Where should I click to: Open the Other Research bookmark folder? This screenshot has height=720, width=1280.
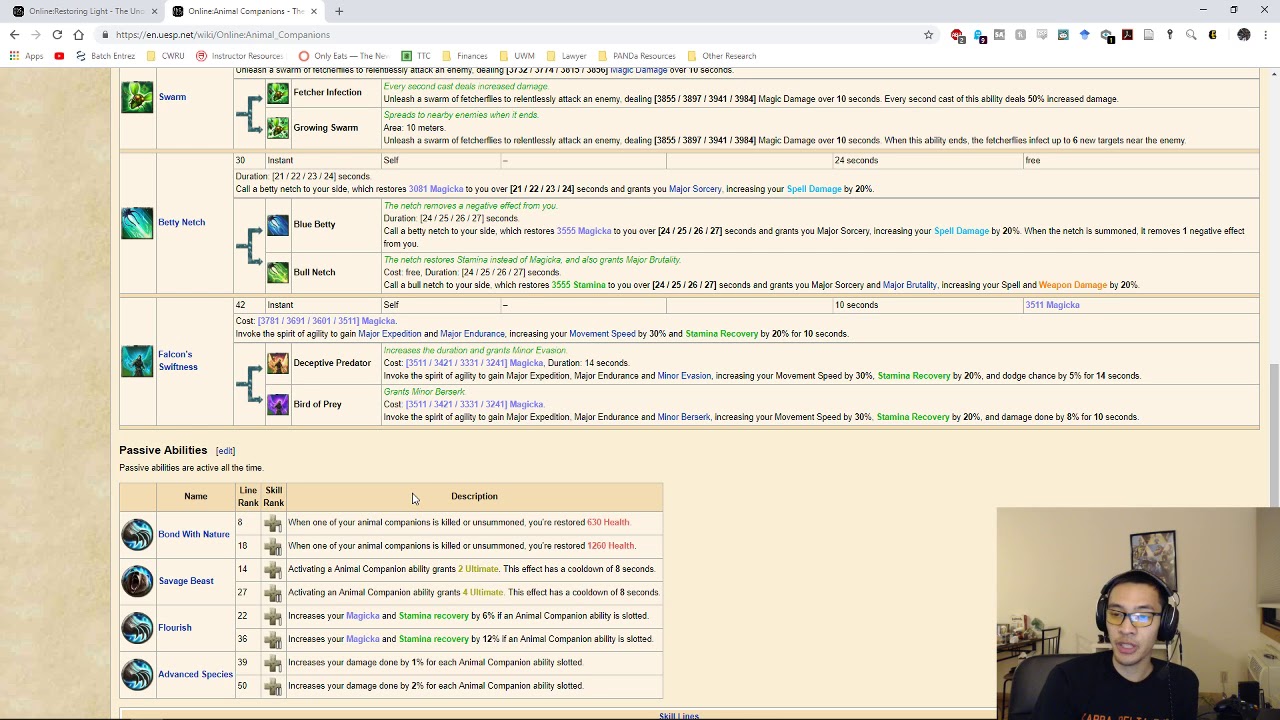721,56
